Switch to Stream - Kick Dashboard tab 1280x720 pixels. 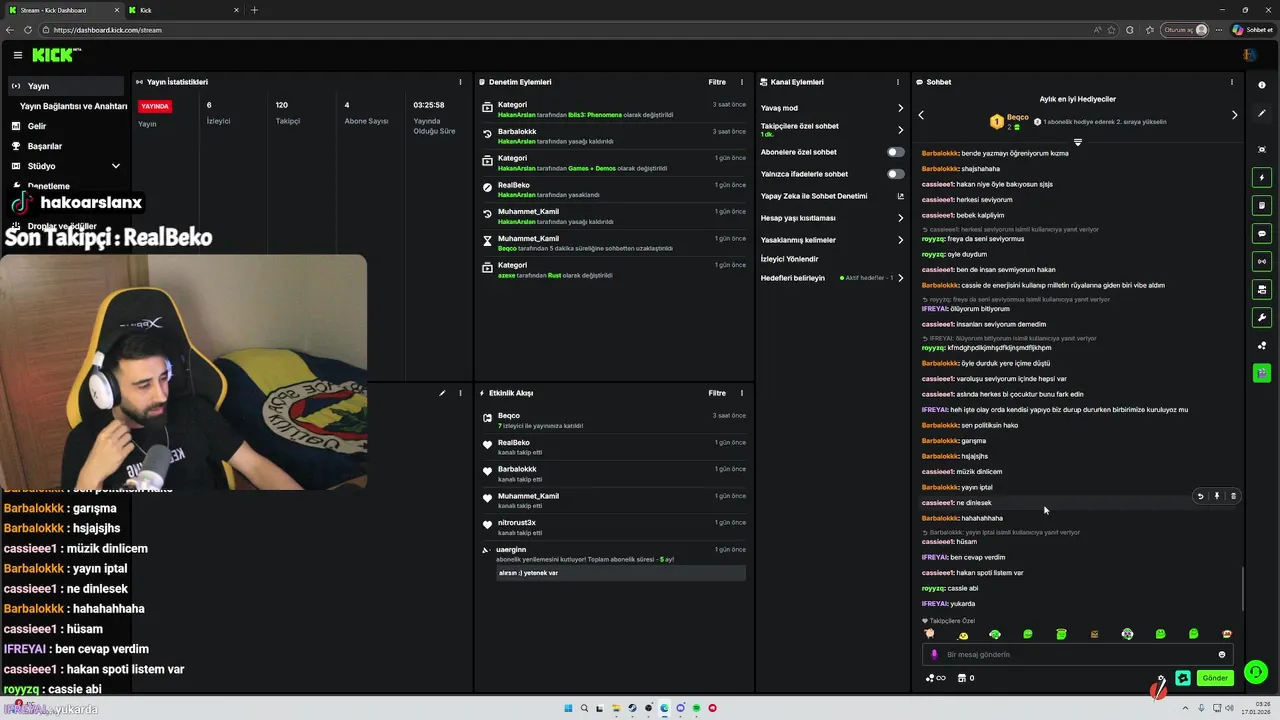coord(64,10)
